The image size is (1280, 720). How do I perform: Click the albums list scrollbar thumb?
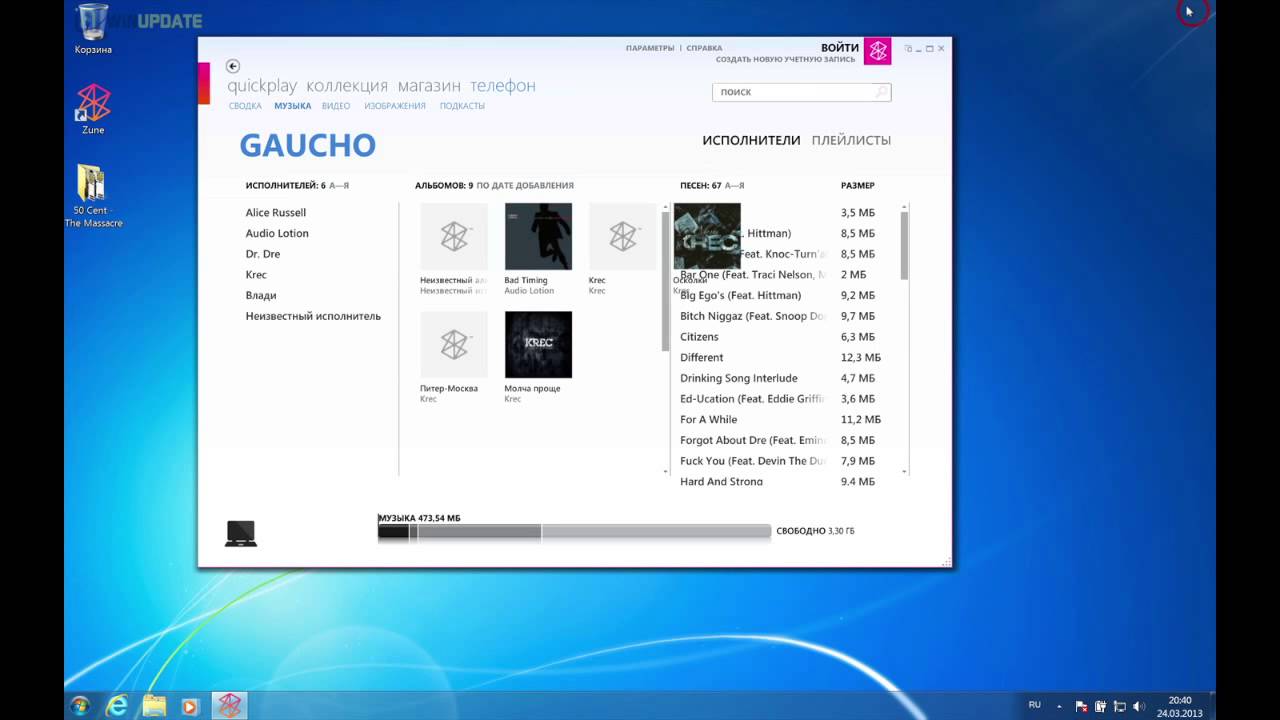666,282
